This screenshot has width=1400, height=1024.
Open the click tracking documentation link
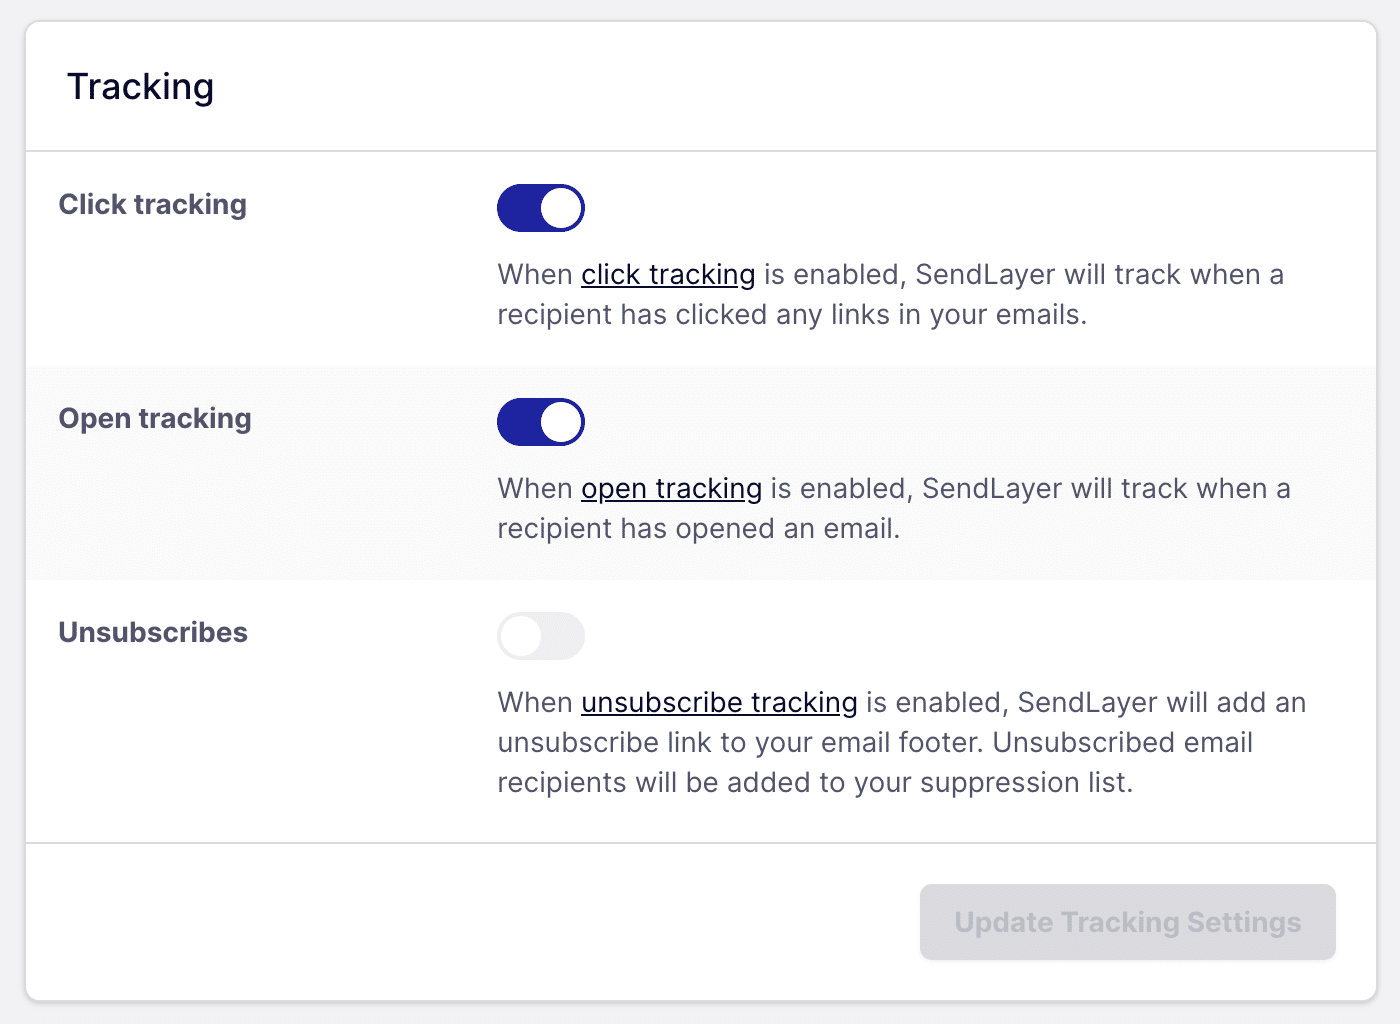point(668,274)
